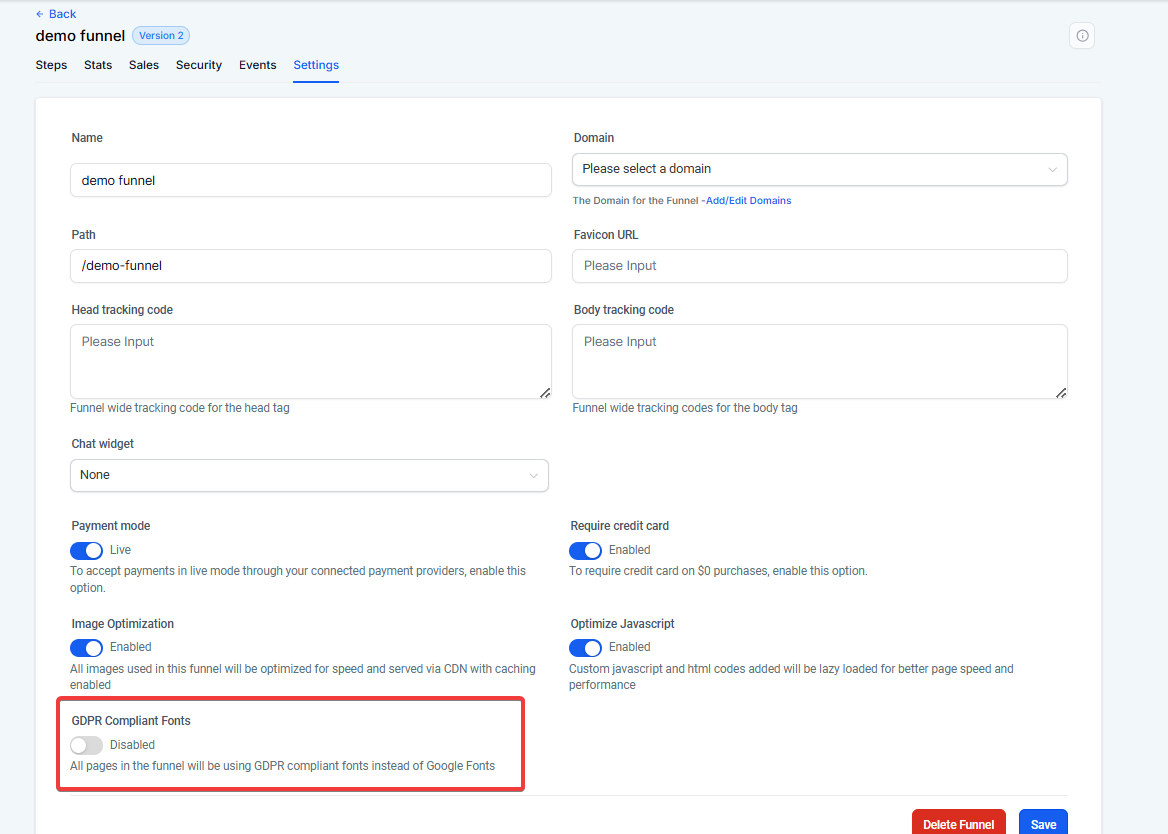Viewport: 1168px width, 834px height.
Task: Toggle the Payment mode Live switch
Action: point(86,550)
